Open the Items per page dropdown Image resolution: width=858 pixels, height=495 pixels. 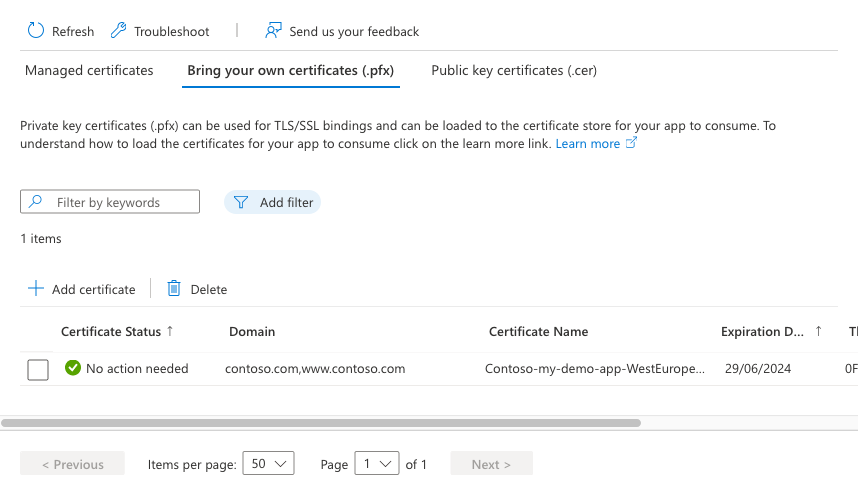(x=268, y=464)
